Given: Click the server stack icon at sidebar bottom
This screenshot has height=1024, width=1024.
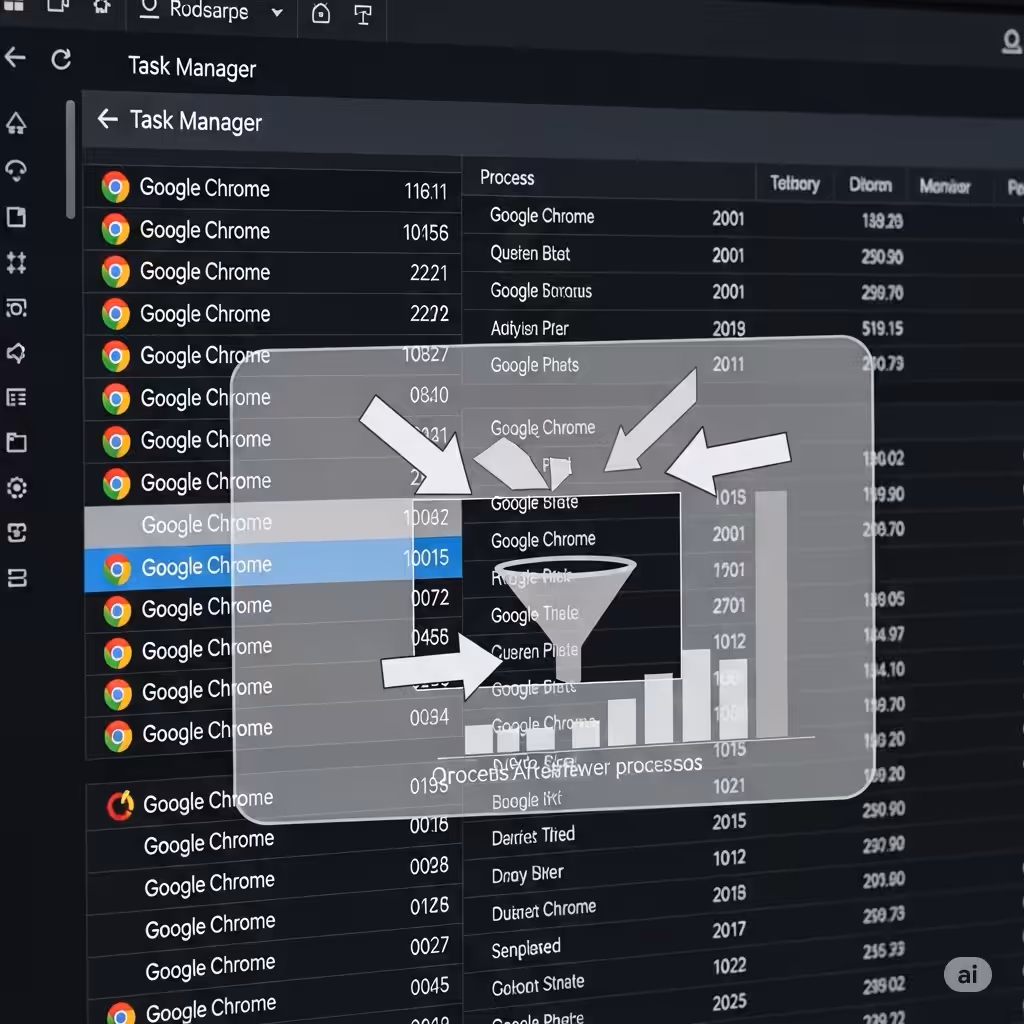Looking at the screenshot, I should coord(17,578).
